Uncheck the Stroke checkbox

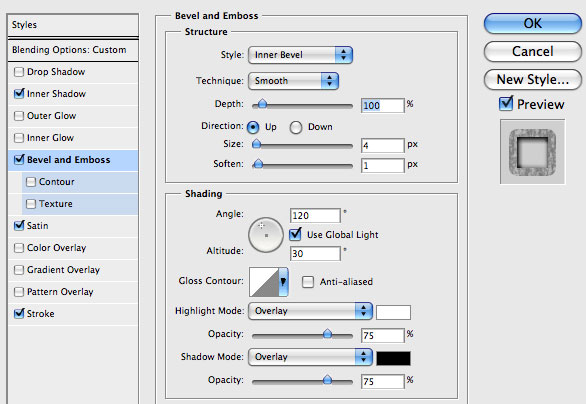[x=19, y=314]
